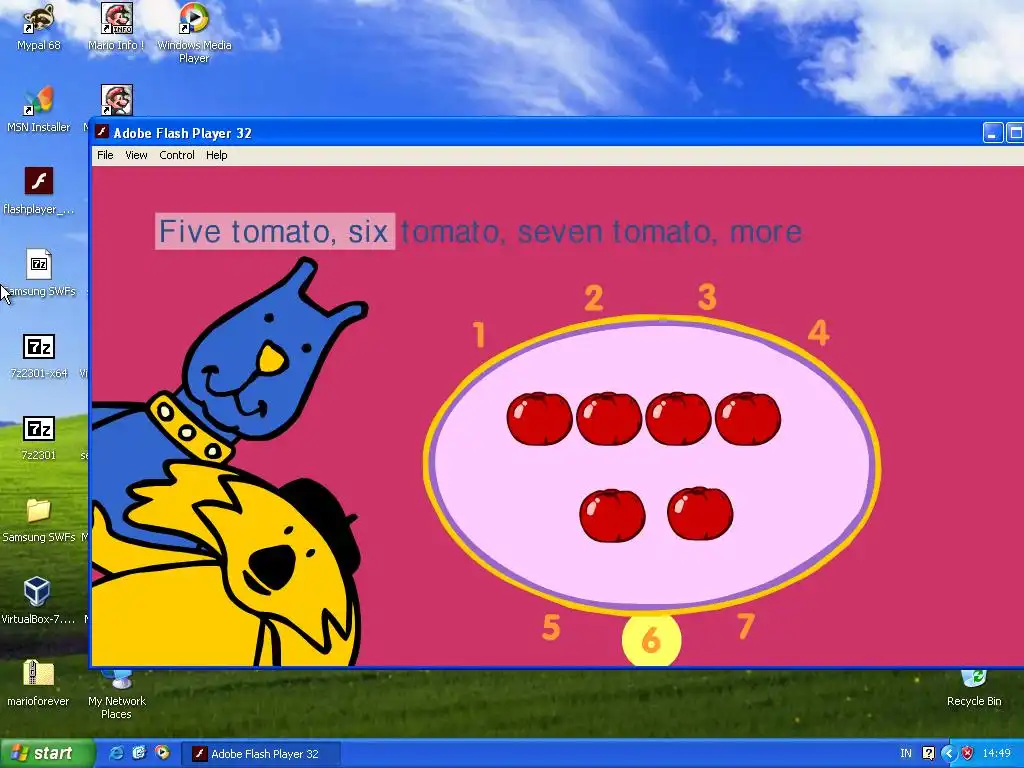Click the Show Desktop quick launch icon
Image resolution: width=1024 pixels, height=768 pixels.
139,753
